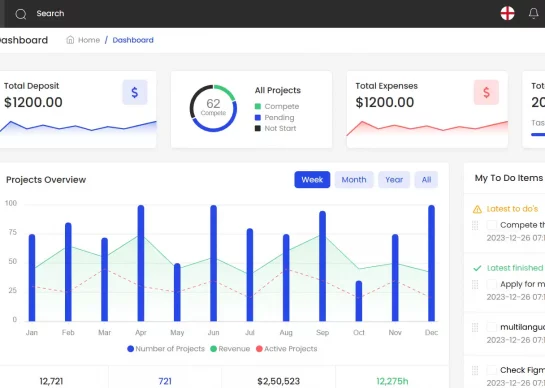Click the Jun month axis label
Viewport: 545px width, 388px height.
(x=213, y=333)
